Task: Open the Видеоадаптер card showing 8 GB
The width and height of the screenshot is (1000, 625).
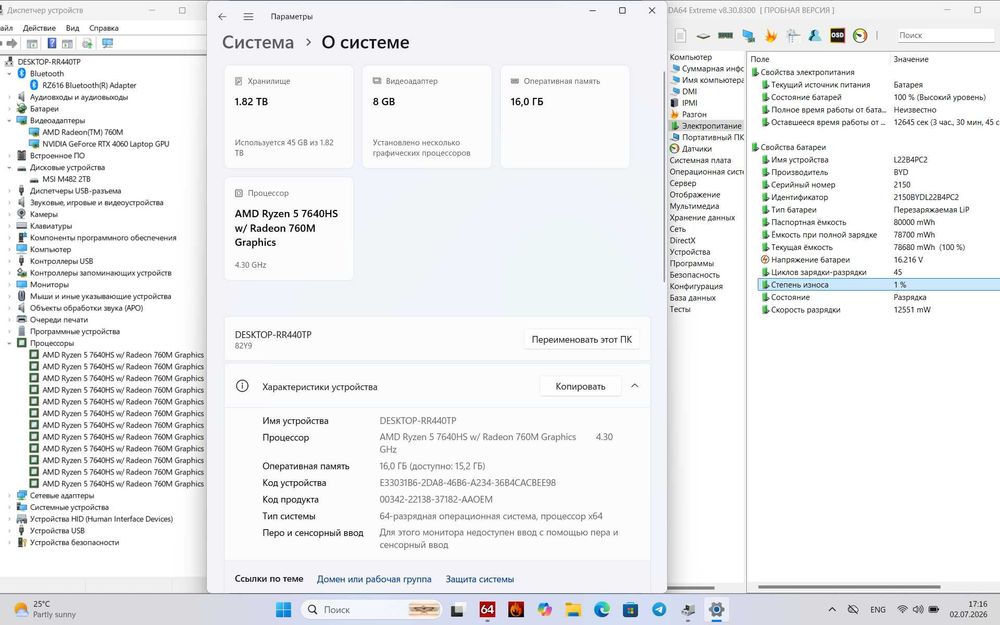Action: pos(427,117)
